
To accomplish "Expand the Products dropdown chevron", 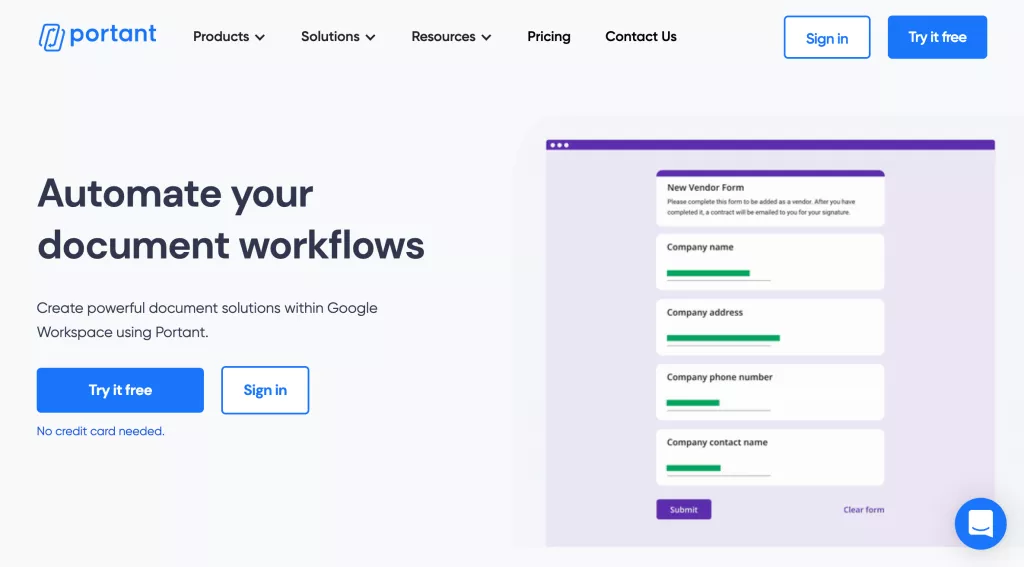I will pyautogui.click(x=260, y=37).
